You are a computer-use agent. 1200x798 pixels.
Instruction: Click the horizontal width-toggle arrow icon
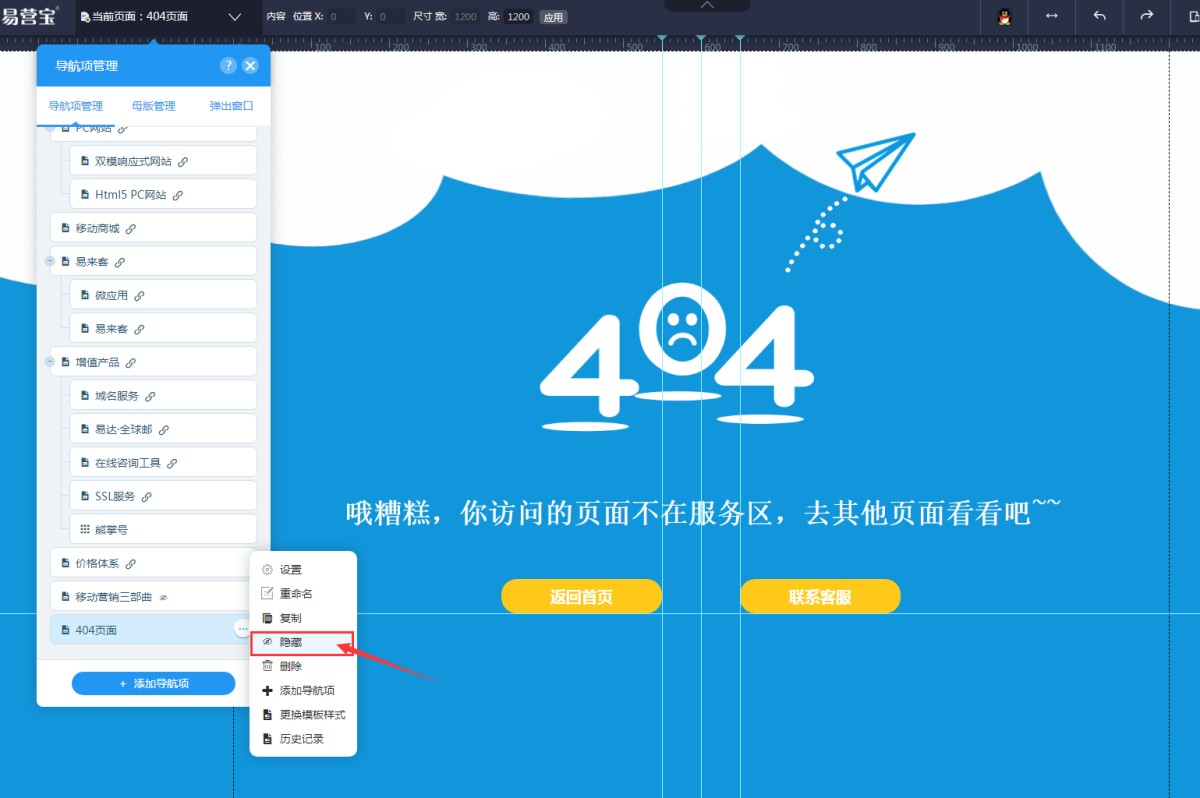(1052, 16)
